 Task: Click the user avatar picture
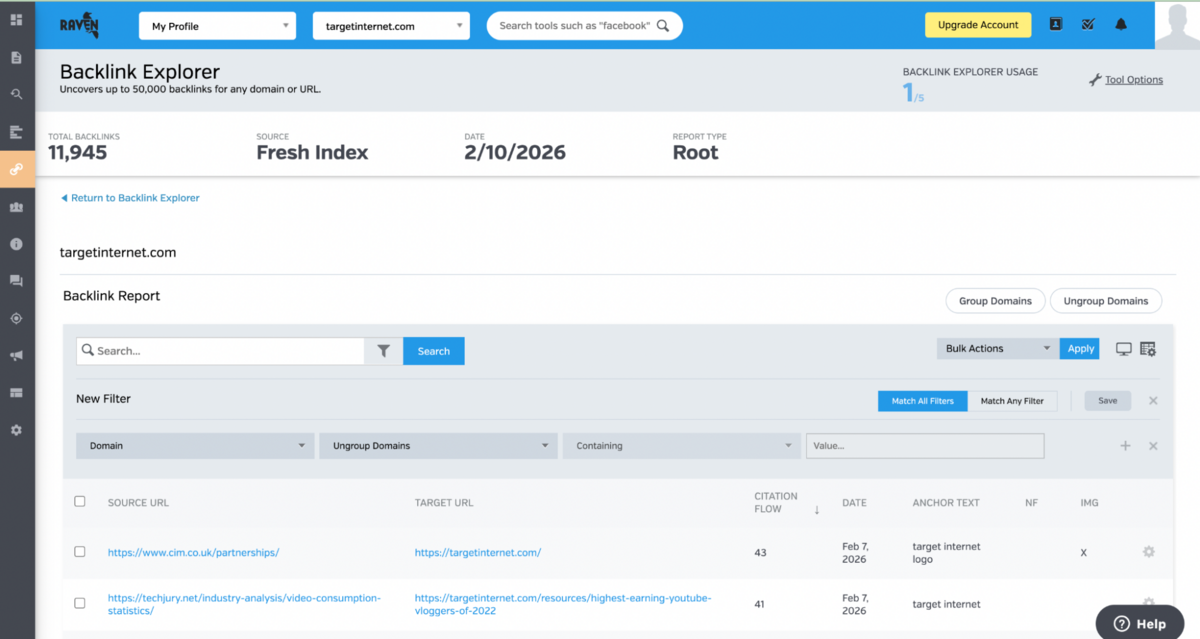coord(1177,25)
